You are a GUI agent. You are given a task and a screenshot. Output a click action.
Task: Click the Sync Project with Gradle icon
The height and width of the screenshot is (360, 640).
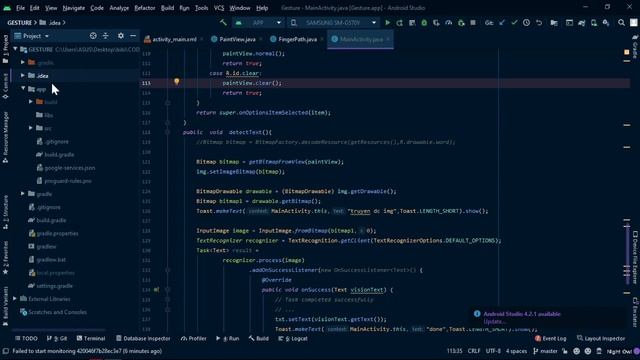point(582,23)
